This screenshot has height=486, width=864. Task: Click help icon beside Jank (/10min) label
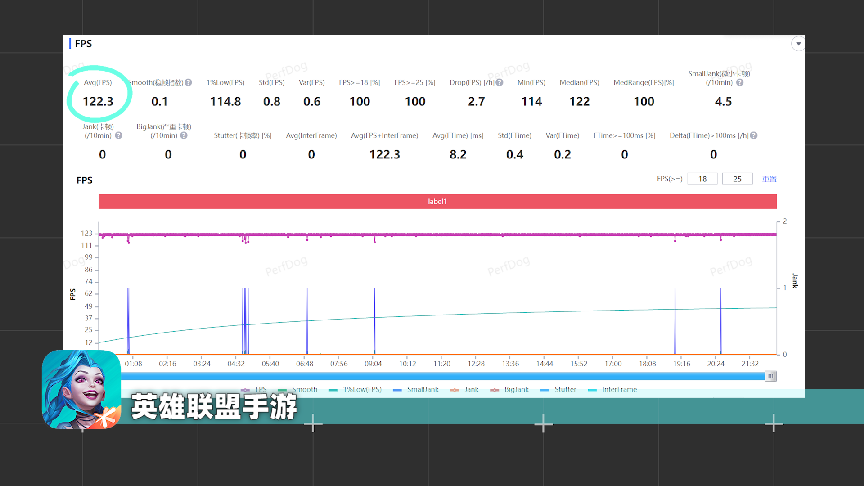(x=118, y=135)
